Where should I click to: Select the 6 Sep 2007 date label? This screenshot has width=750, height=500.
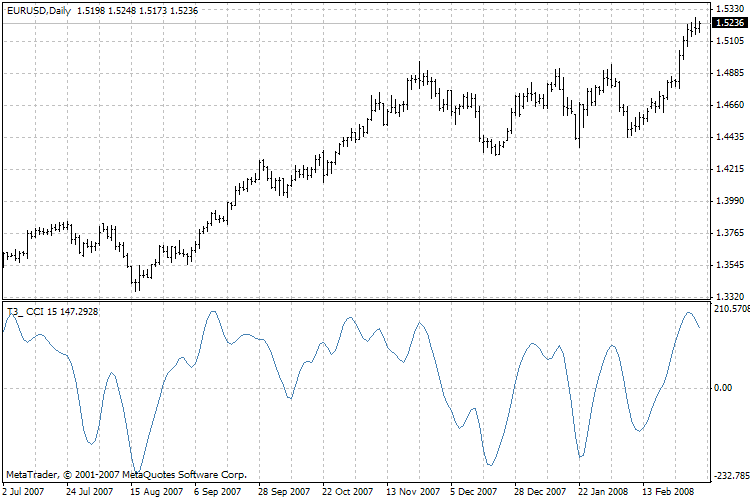217,491
